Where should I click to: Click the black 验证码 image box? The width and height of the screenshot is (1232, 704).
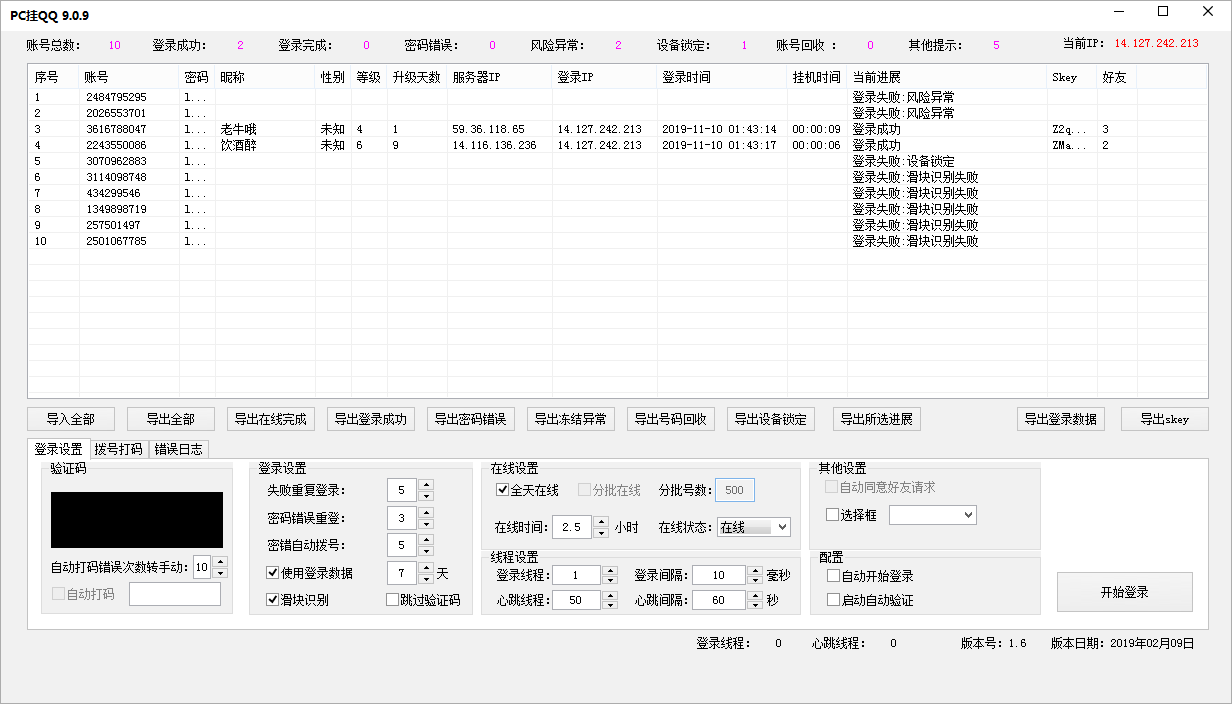137,520
